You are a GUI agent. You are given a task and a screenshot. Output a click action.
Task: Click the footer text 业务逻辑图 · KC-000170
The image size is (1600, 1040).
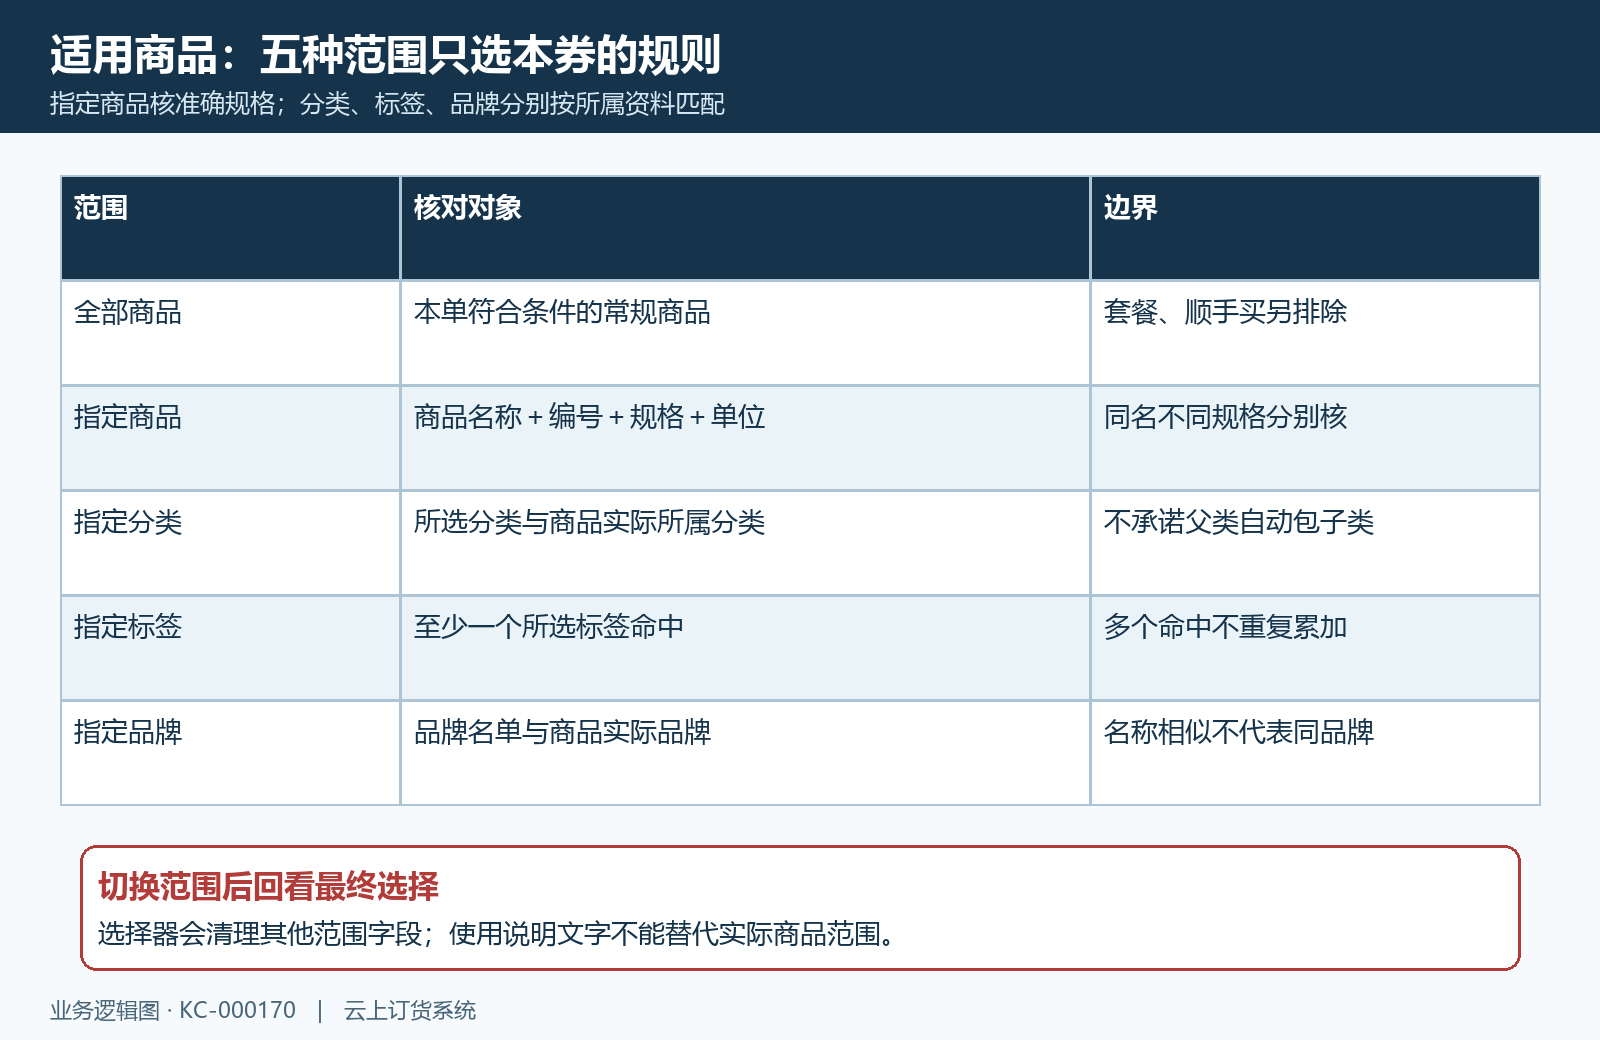(173, 1010)
